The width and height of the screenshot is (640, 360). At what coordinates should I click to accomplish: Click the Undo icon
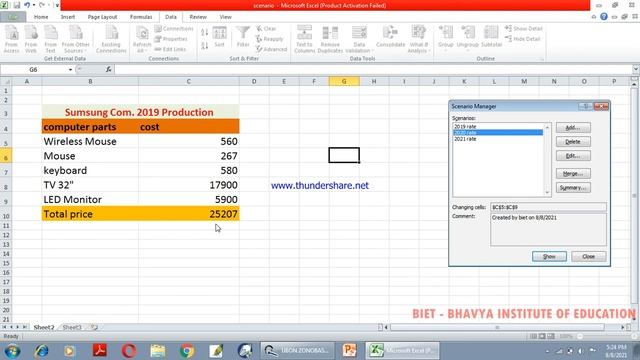pyautogui.click(x=27, y=5)
